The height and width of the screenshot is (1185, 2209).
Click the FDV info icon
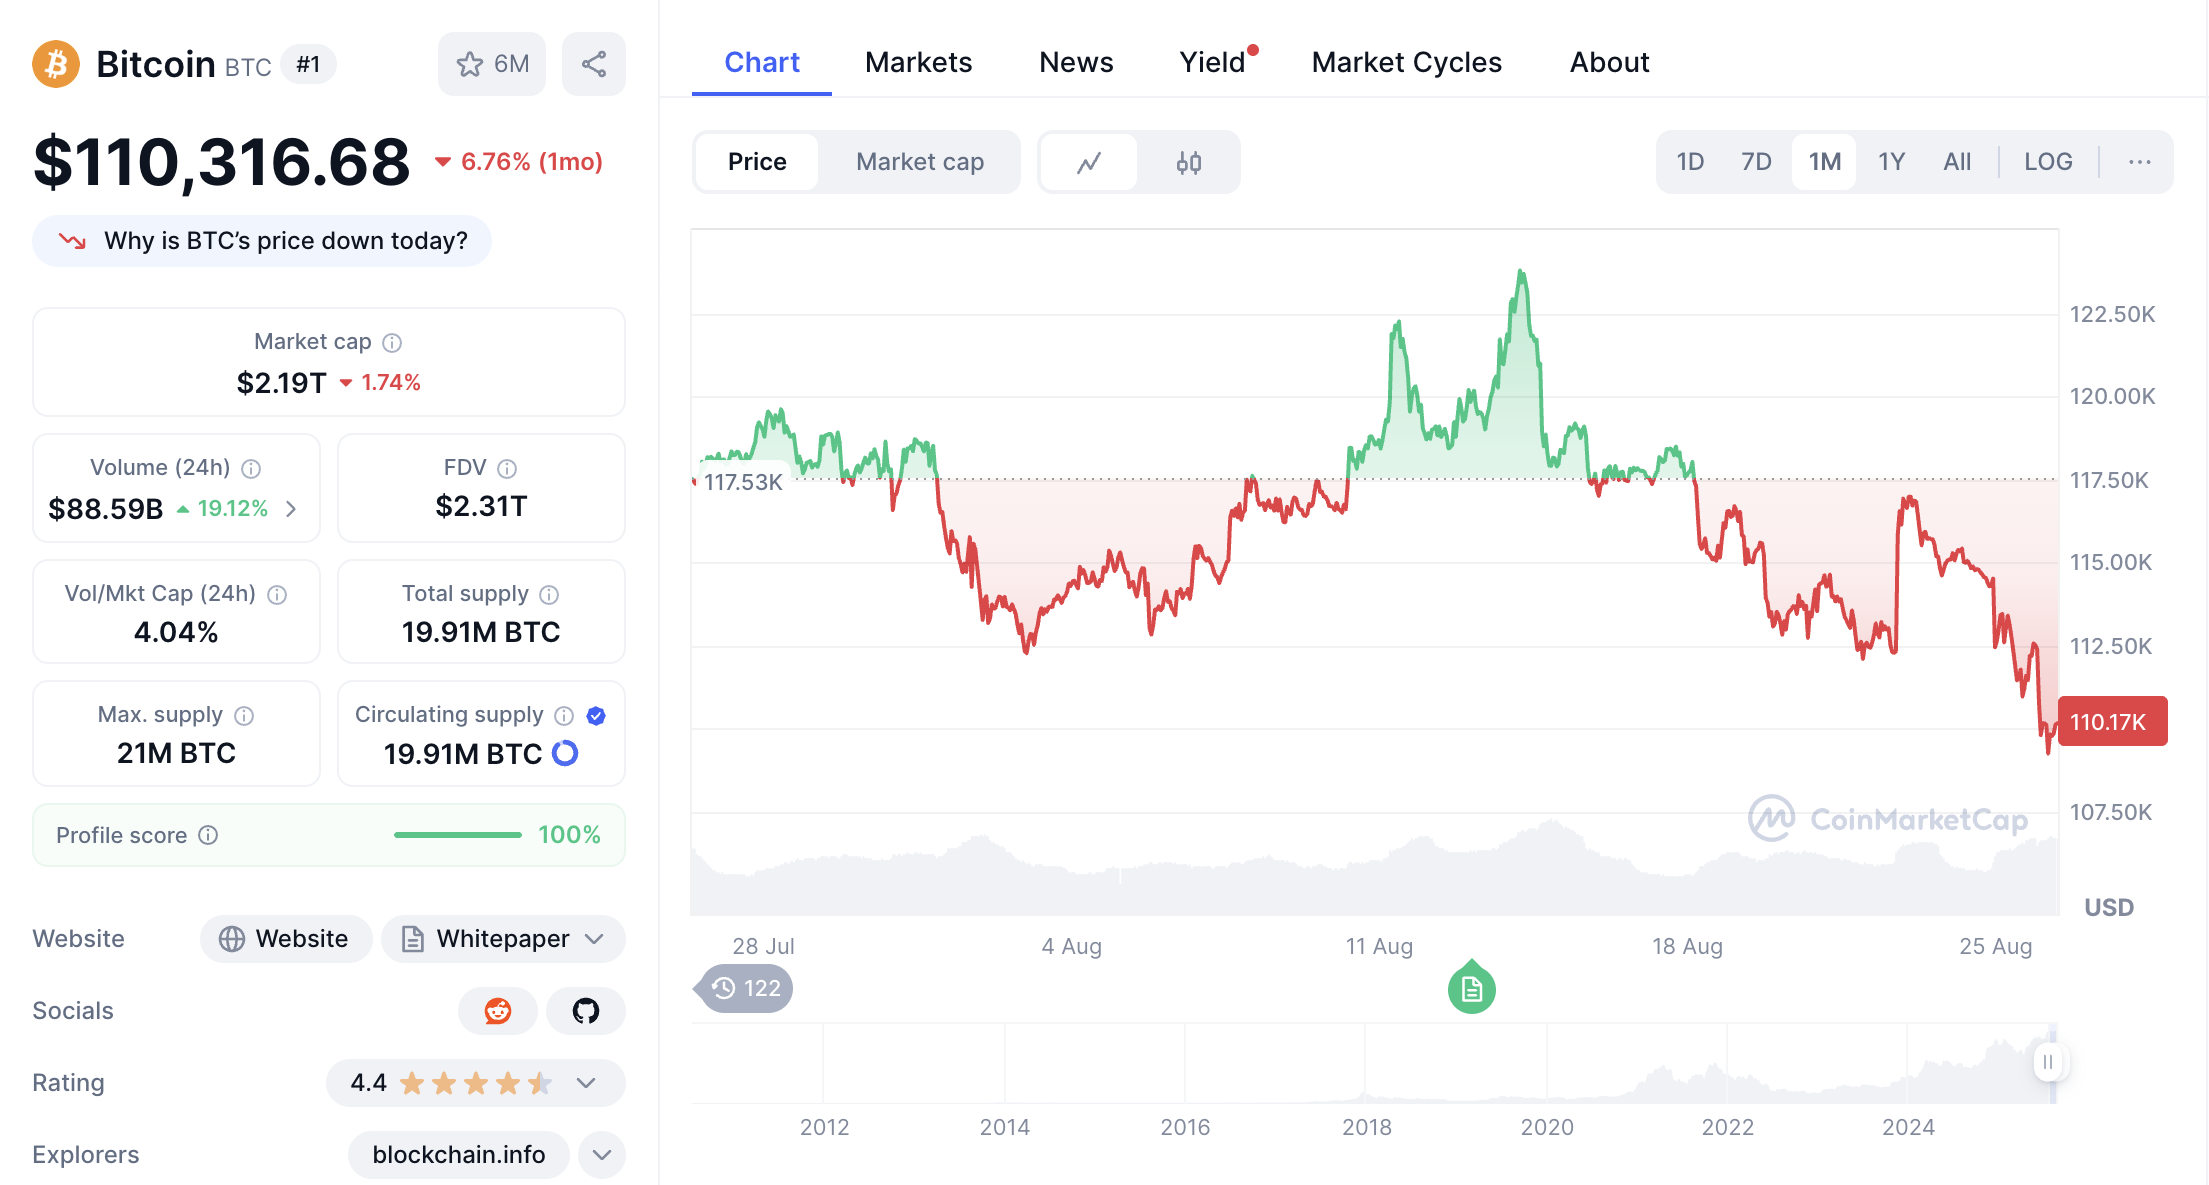coord(507,469)
